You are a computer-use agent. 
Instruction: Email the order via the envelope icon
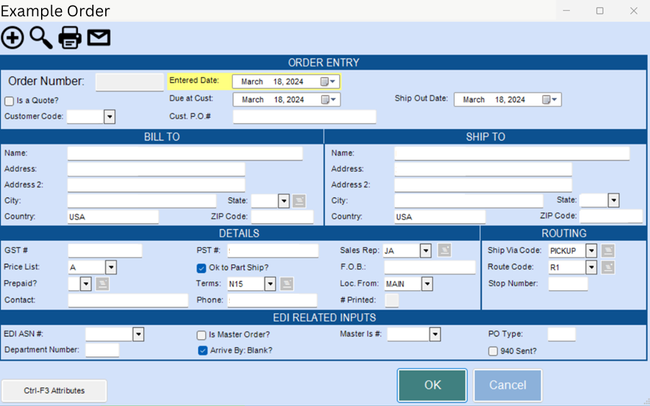(98, 38)
